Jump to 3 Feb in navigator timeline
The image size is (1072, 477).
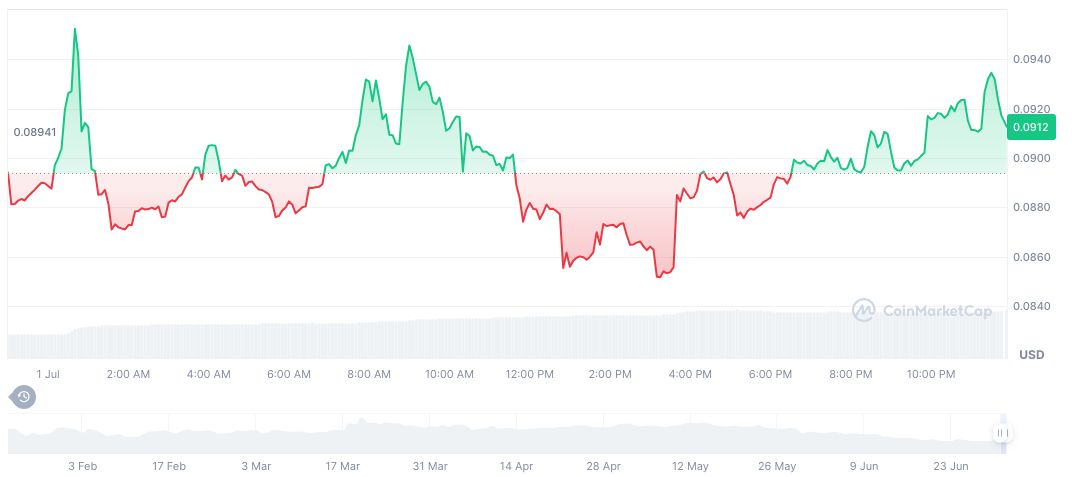pos(82,466)
